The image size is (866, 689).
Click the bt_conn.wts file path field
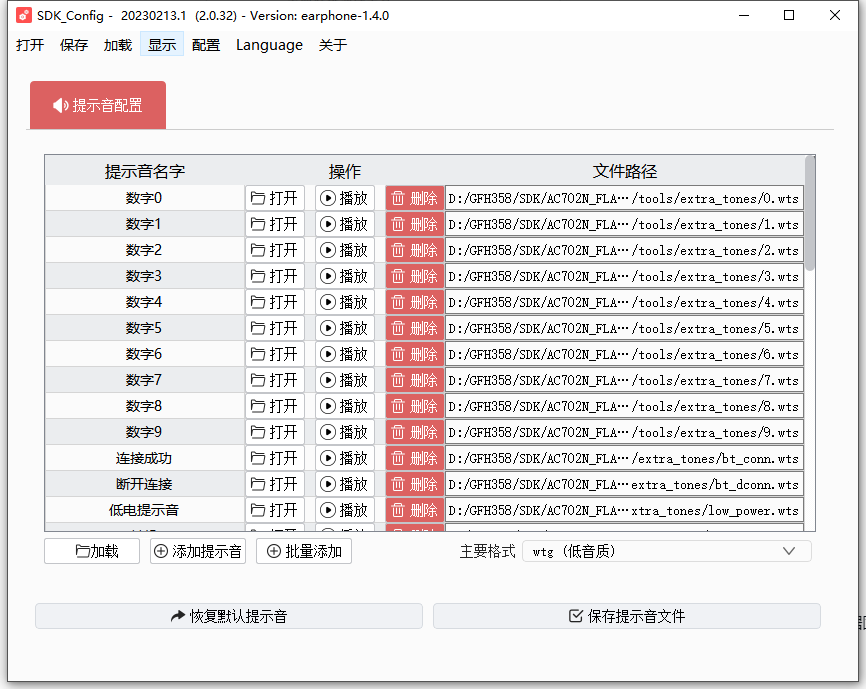[624, 458]
